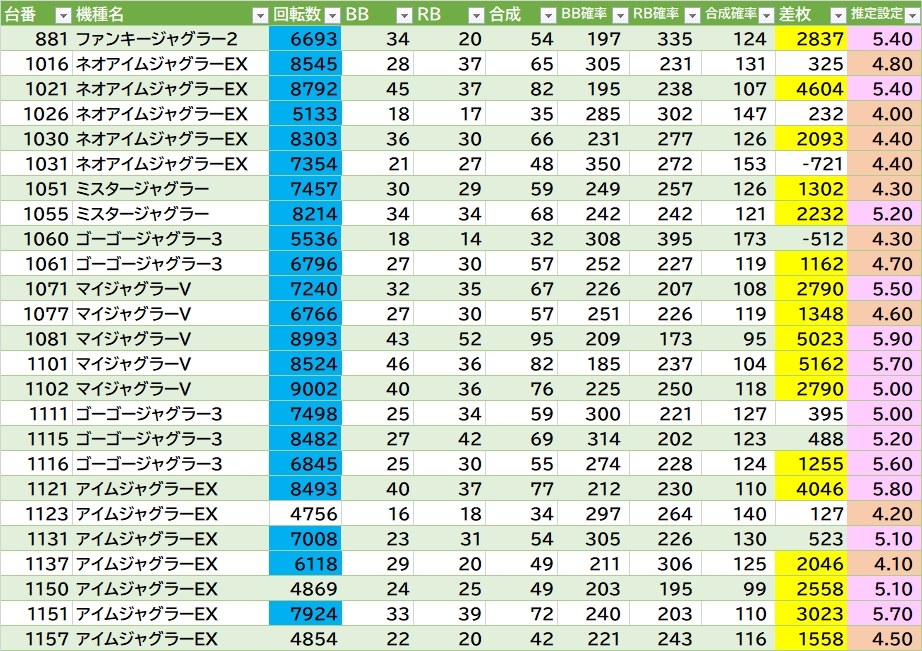Select the cell ファンキージャグラー2
The height and width of the screenshot is (651, 922).
tap(170, 39)
